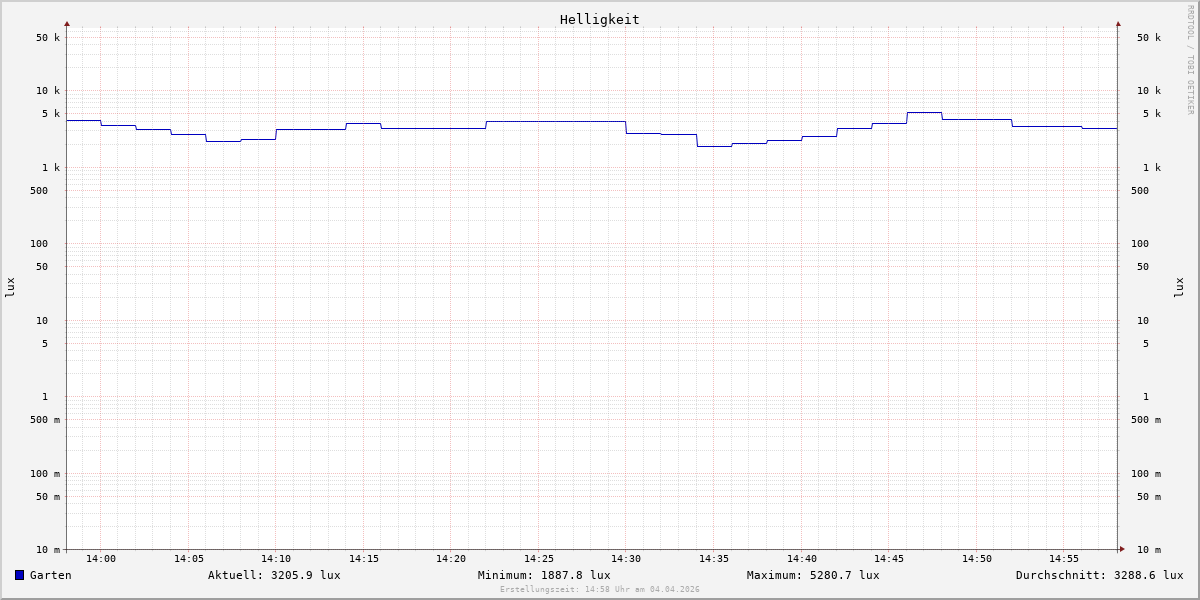Select the Helligkeit chart title
Screen dimensions: 1200x600
pyautogui.click(x=599, y=19)
